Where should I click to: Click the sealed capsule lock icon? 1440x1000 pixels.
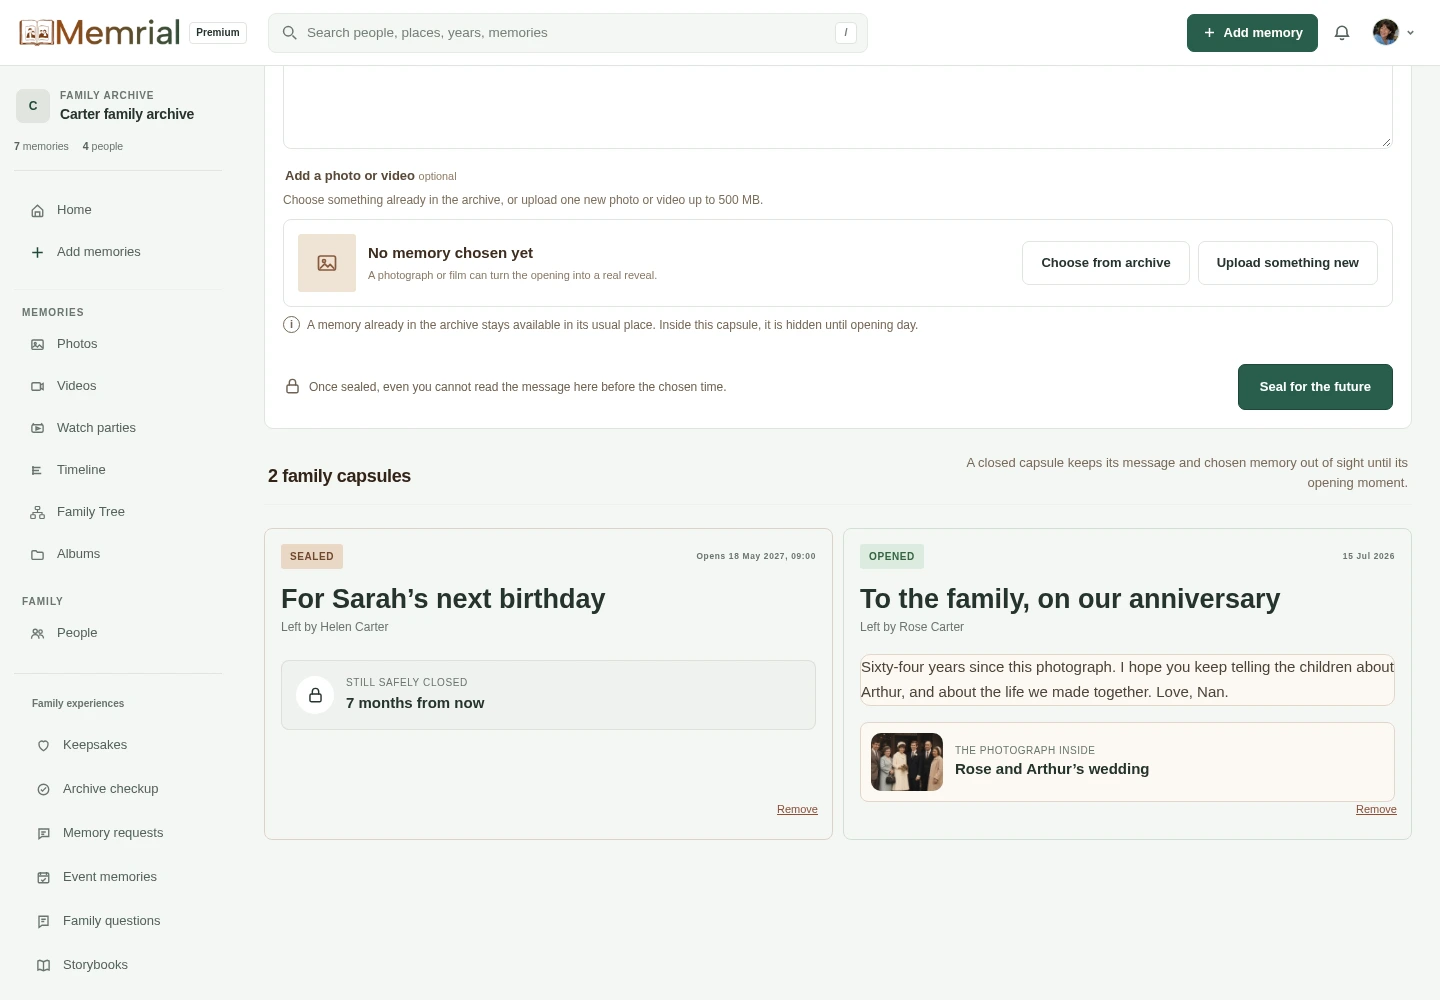(x=315, y=695)
